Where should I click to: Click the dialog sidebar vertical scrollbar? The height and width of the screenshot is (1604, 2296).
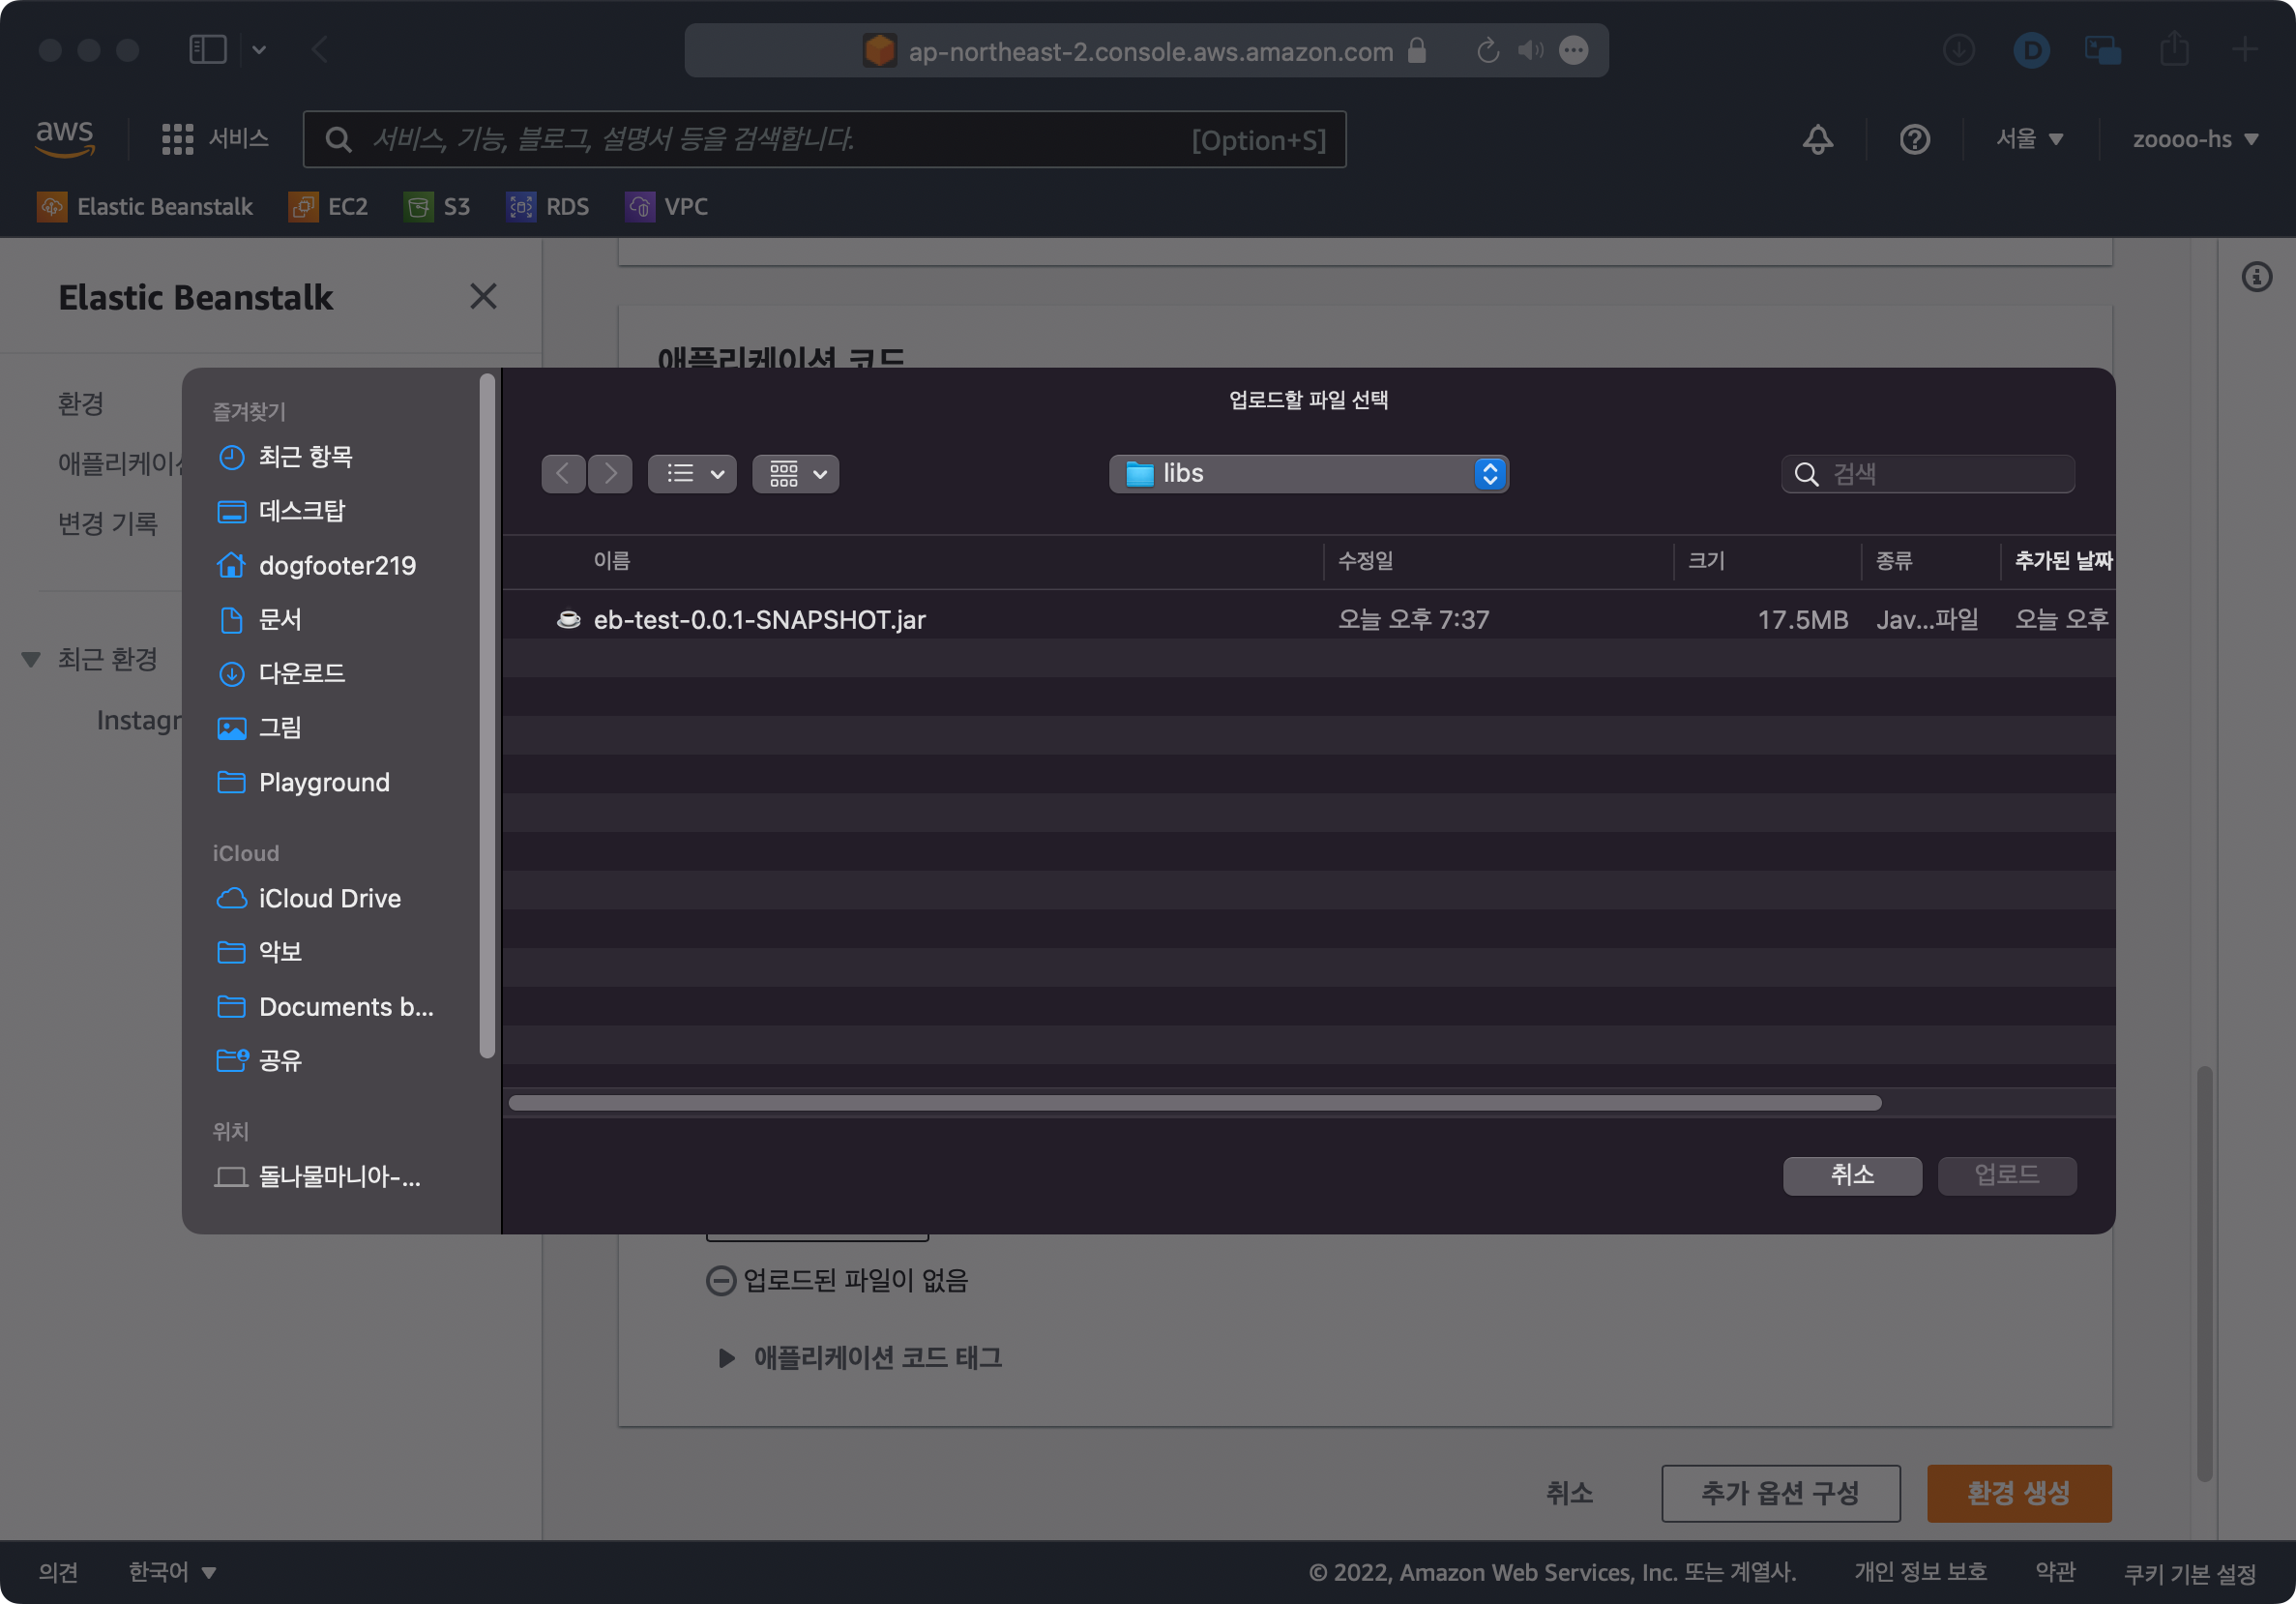tap(487, 716)
